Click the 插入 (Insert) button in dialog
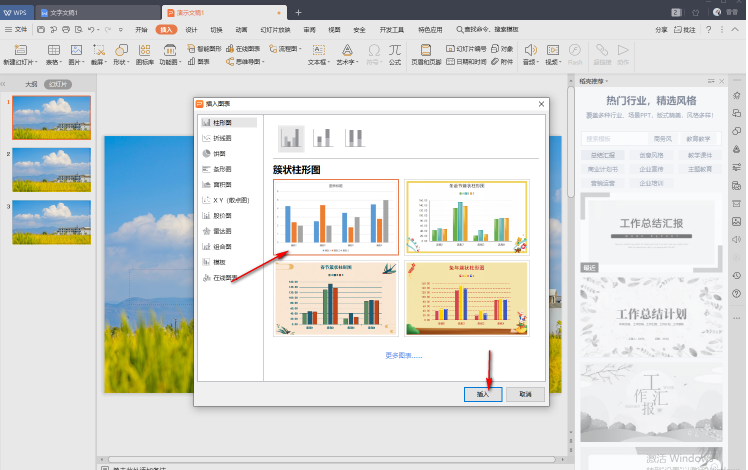This screenshot has height=470, width=748. [483, 394]
